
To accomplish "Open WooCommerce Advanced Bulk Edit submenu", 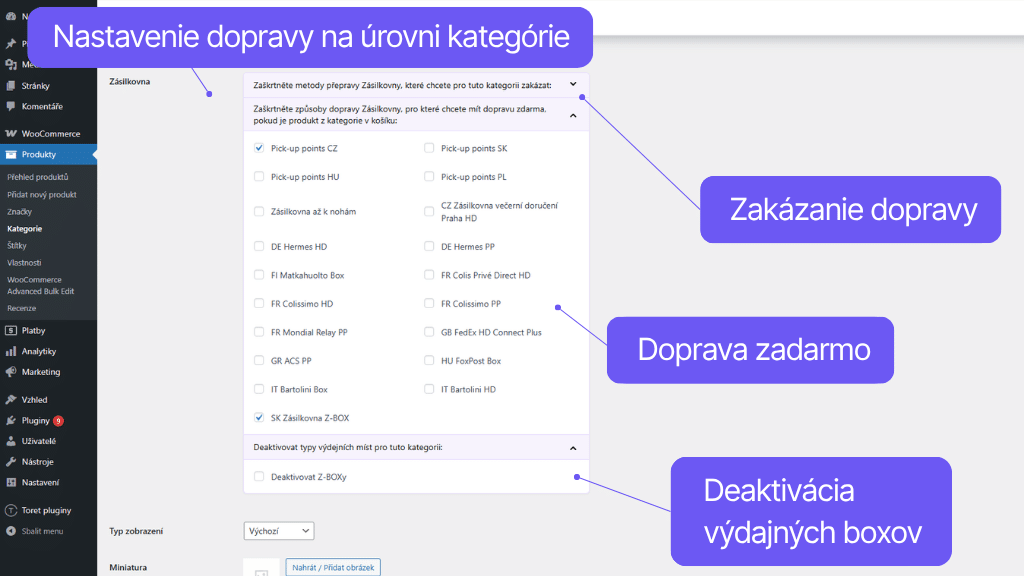I will click(x=40, y=285).
